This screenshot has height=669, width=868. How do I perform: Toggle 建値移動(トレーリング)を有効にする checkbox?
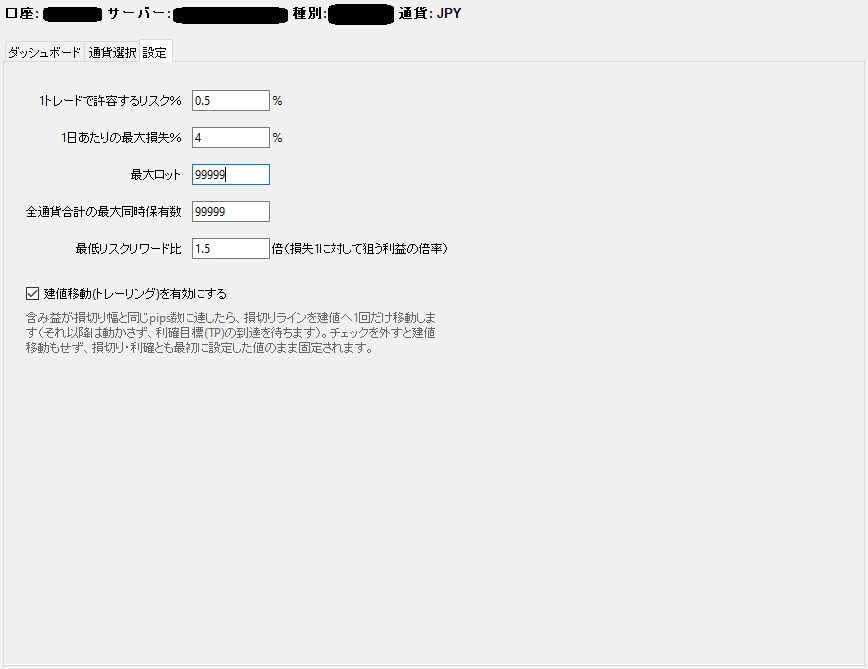tap(33, 293)
